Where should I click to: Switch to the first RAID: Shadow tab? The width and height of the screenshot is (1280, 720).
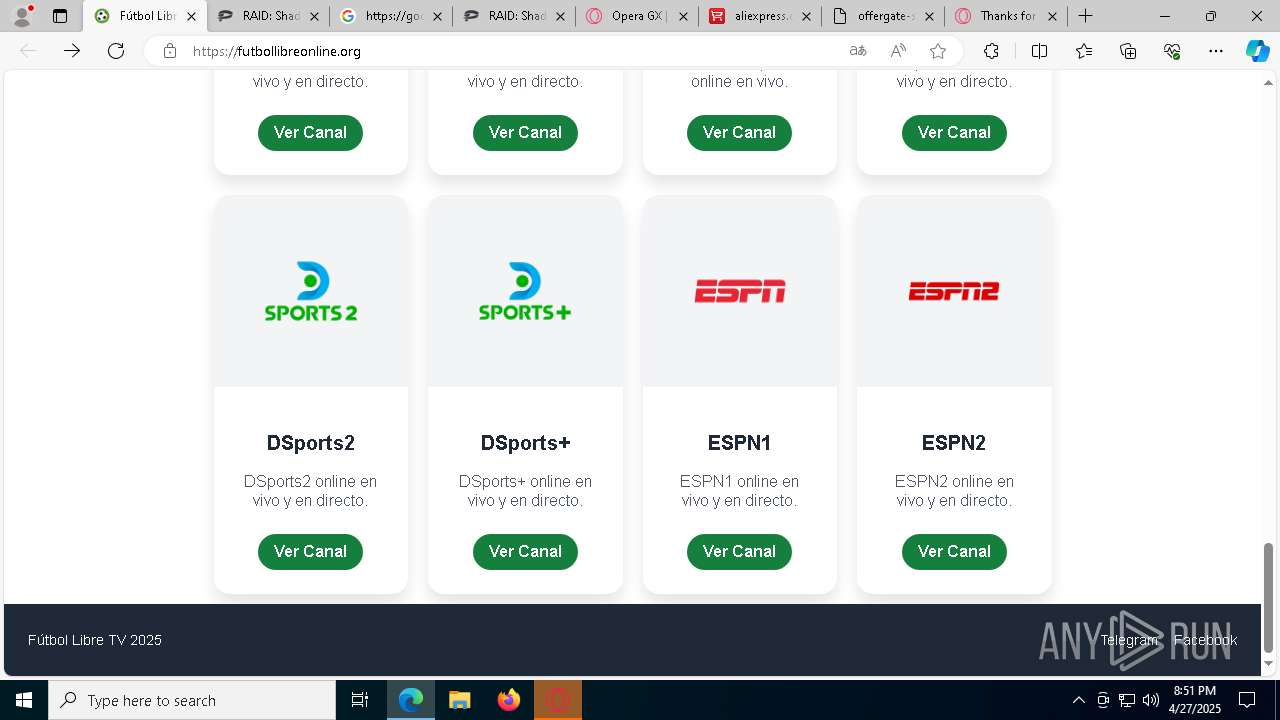pyautogui.click(x=267, y=16)
